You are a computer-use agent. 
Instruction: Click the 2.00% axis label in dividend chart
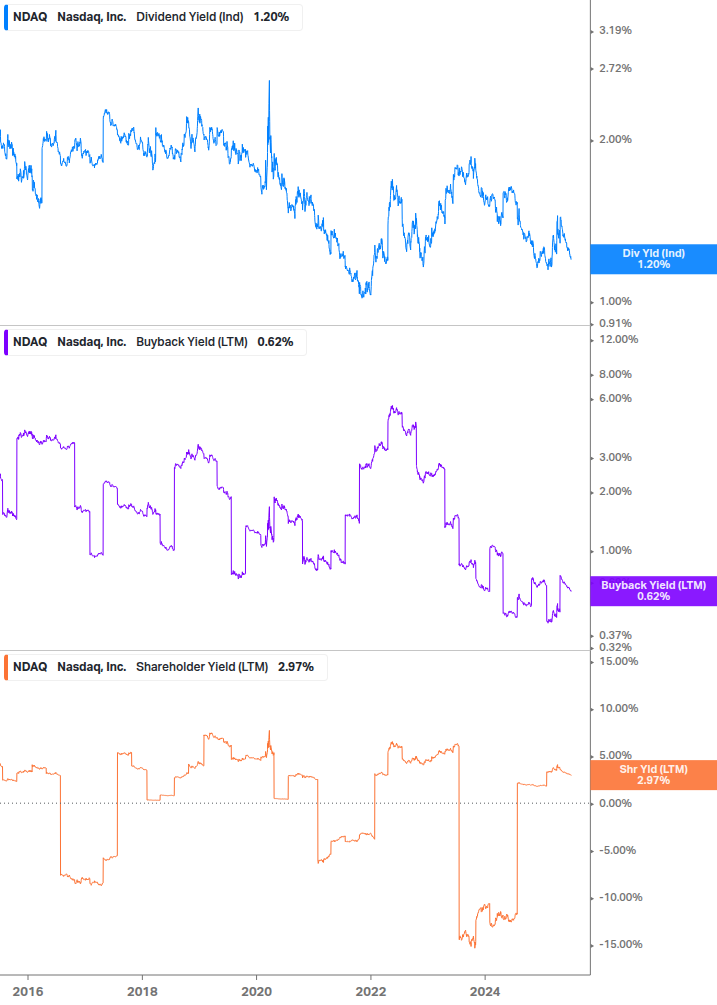tap(615, 139)
